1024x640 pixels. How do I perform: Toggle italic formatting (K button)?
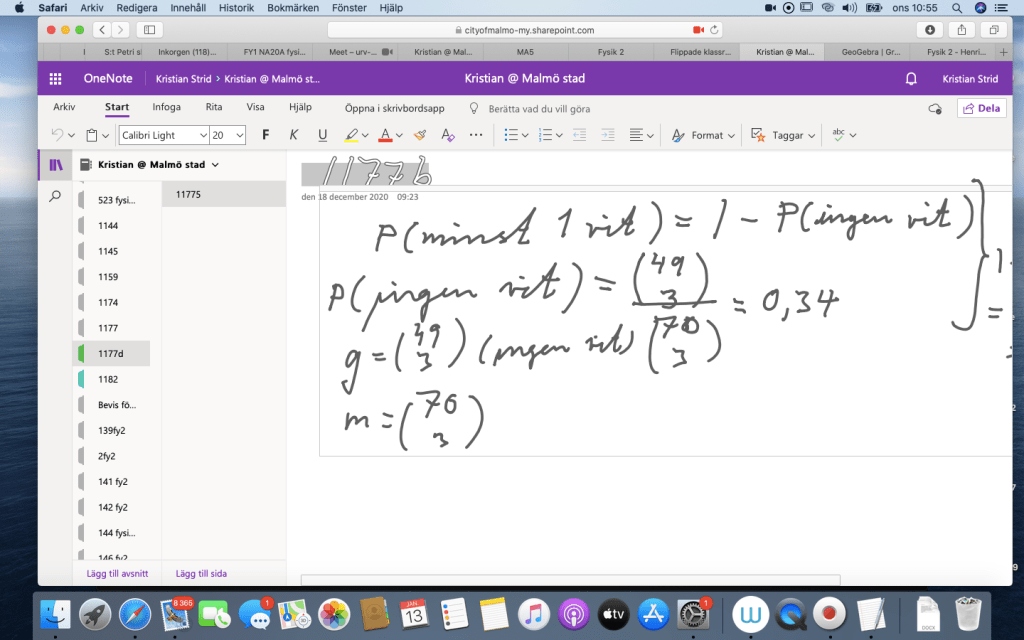coord(294,135)
